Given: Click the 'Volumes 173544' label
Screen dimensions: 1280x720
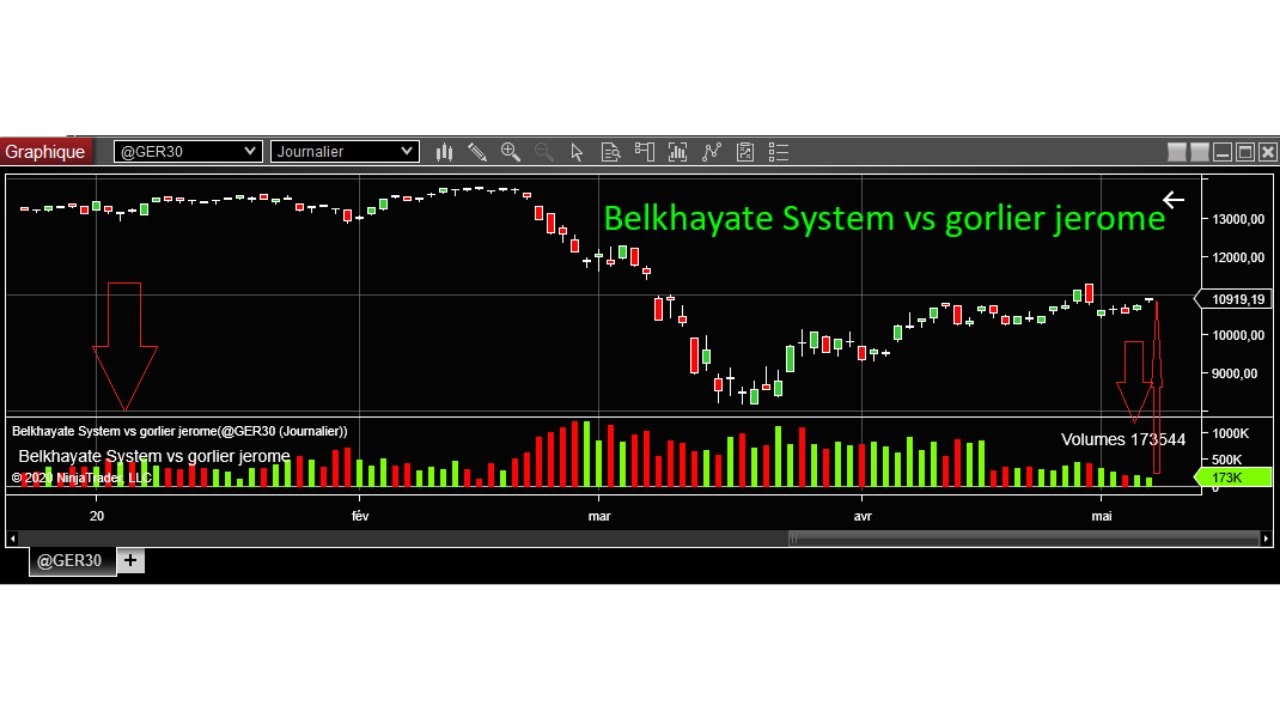Looking at the screenshot, I should point(1123,440).
